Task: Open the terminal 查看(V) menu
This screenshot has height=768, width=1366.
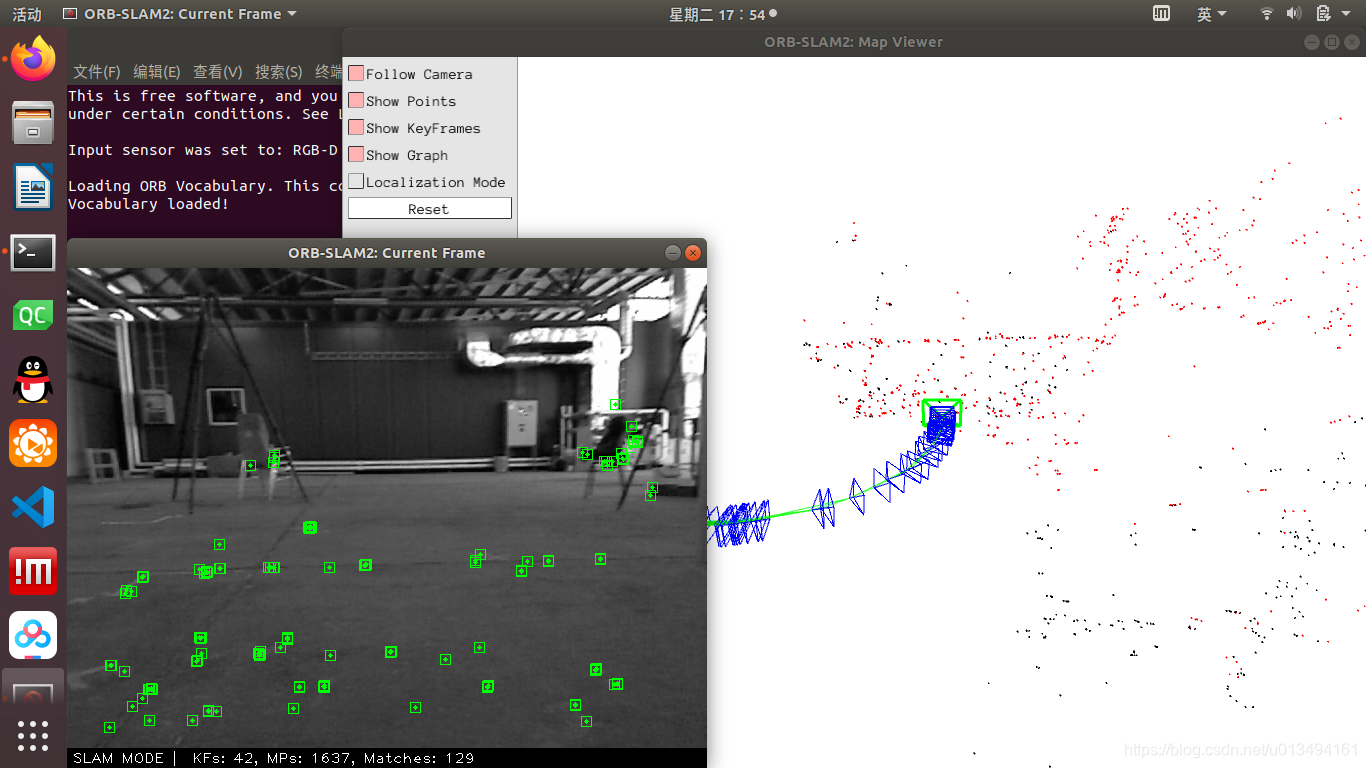Action: 218,72
